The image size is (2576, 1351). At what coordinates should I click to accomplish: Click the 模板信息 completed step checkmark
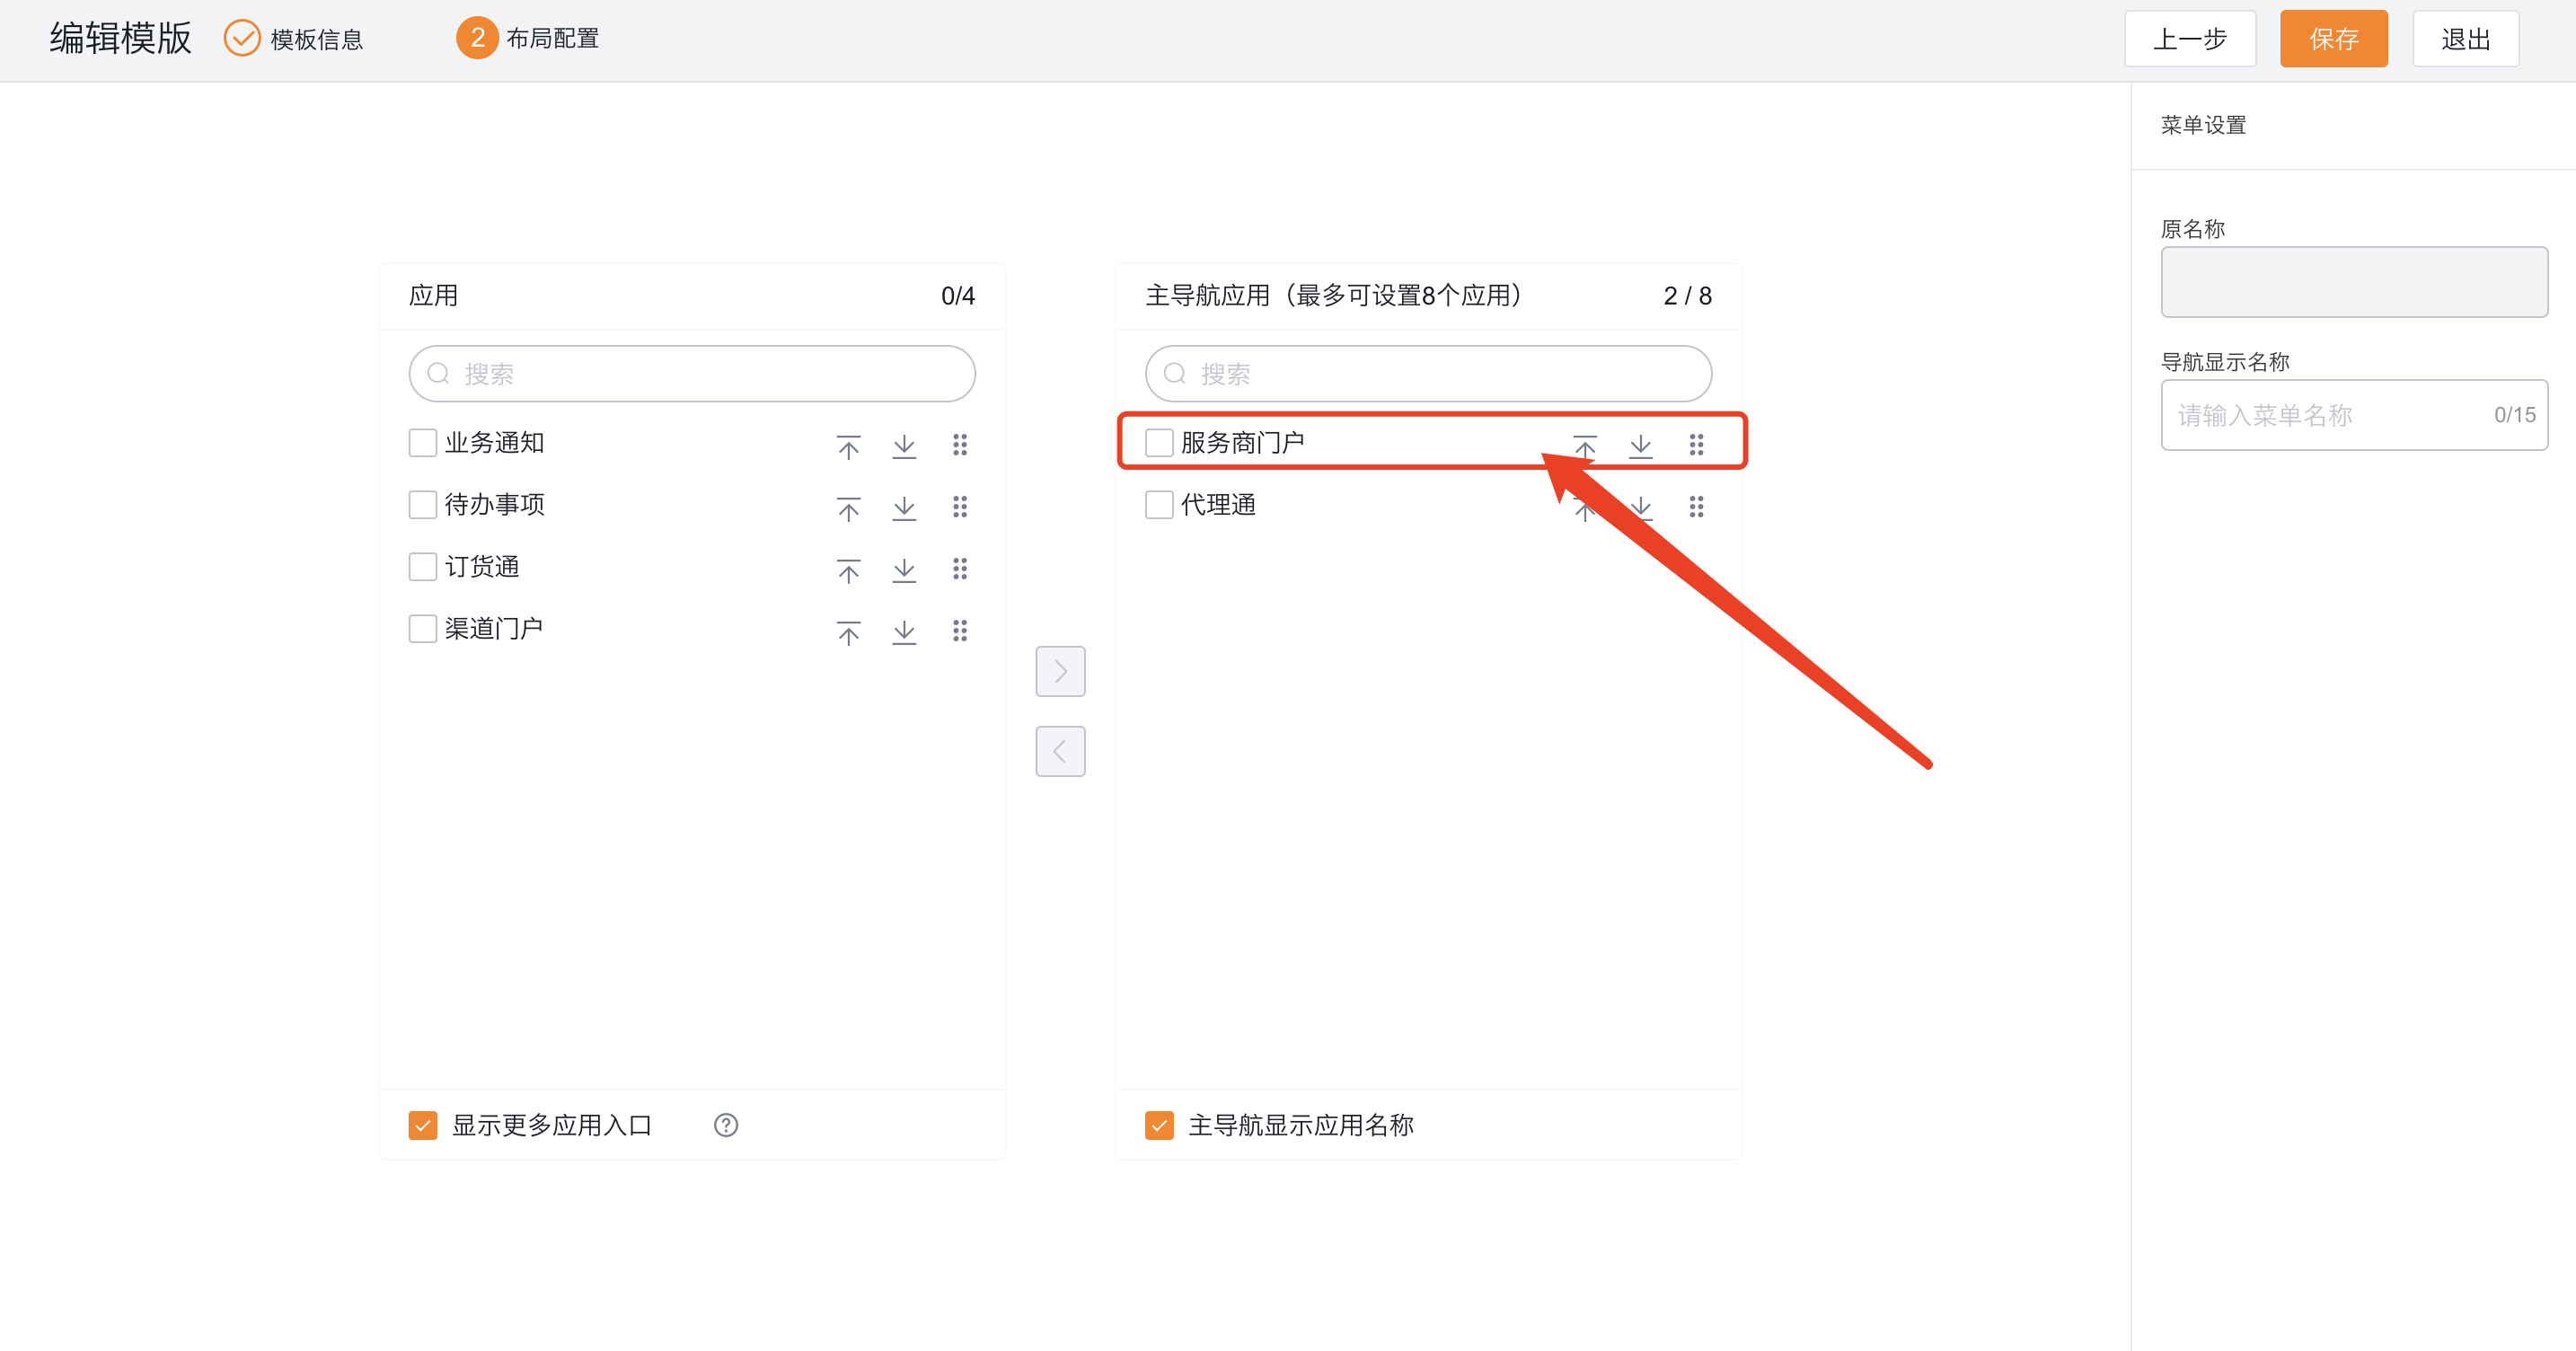click(241, 38)
